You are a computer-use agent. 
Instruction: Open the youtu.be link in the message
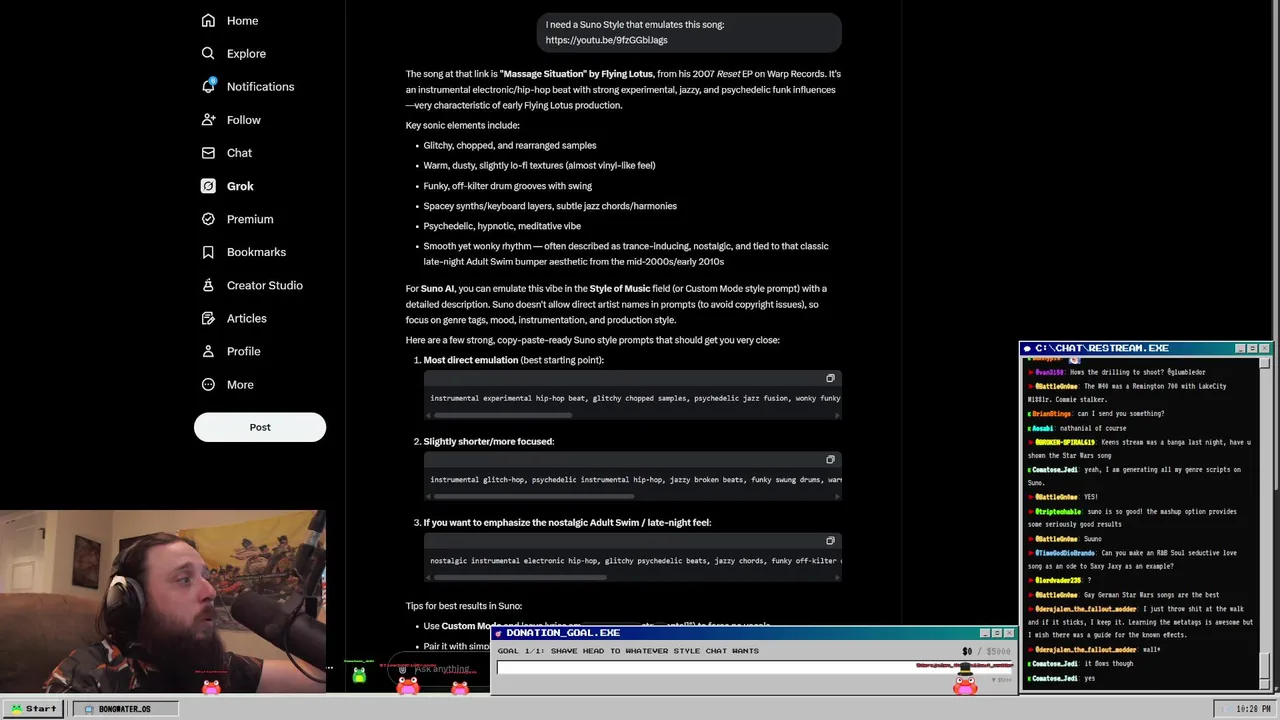pos(606,40)
